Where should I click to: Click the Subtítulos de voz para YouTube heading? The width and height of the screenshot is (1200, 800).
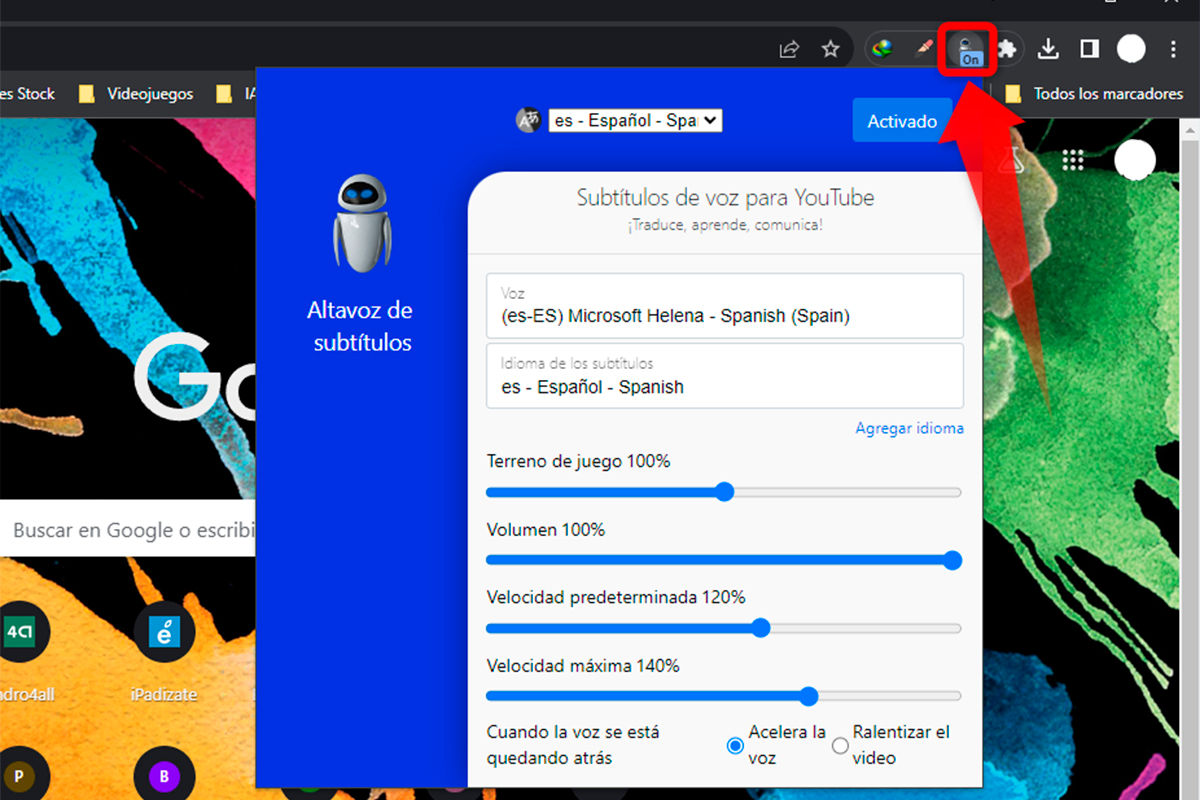click(x=725, y=197)
